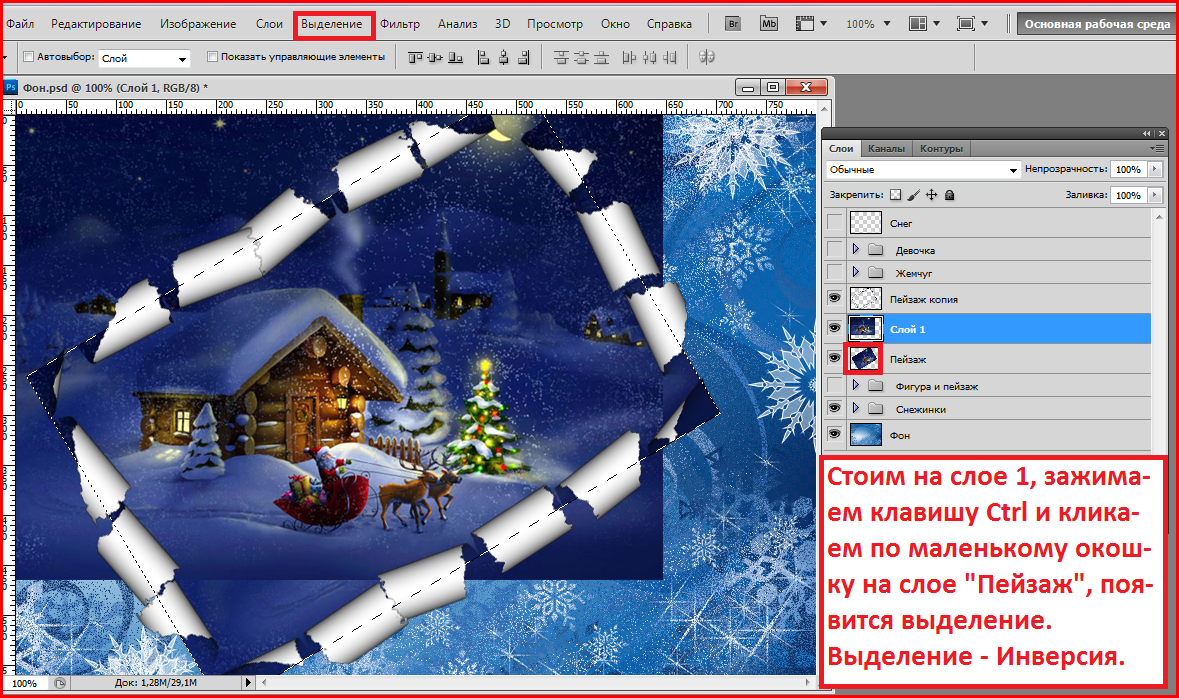Screen dimensions: 1179x698
Task: Open the Заливка slider arrow
Action: tap(1155, 195)
